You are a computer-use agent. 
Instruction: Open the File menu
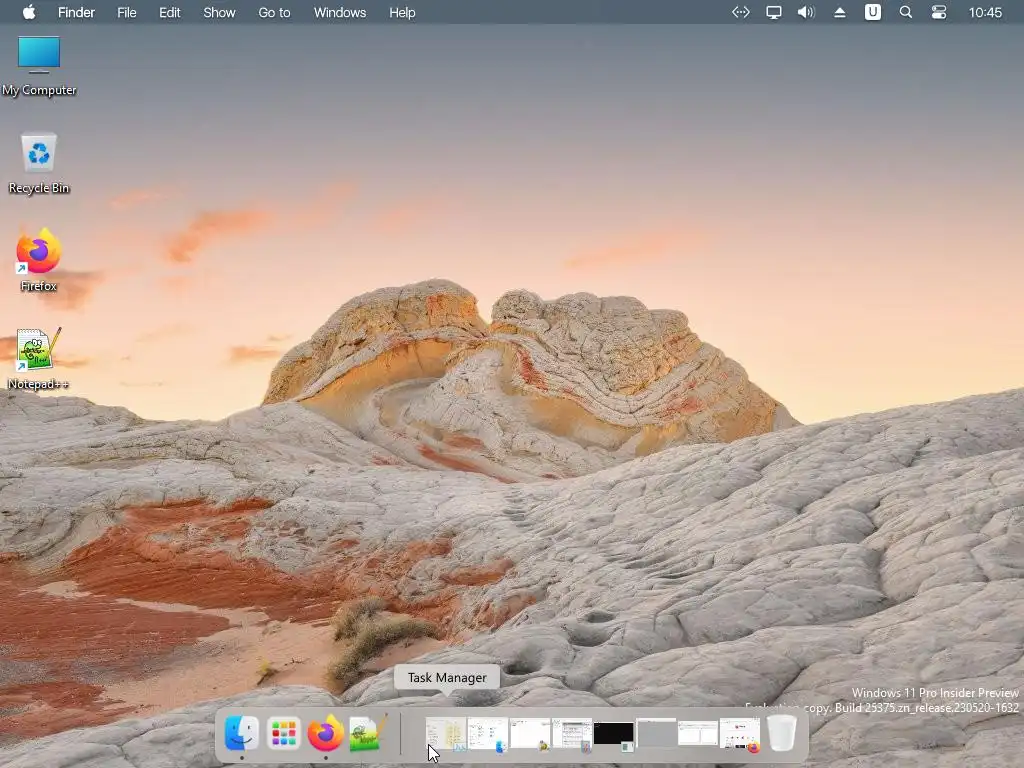tap(127, 12)
